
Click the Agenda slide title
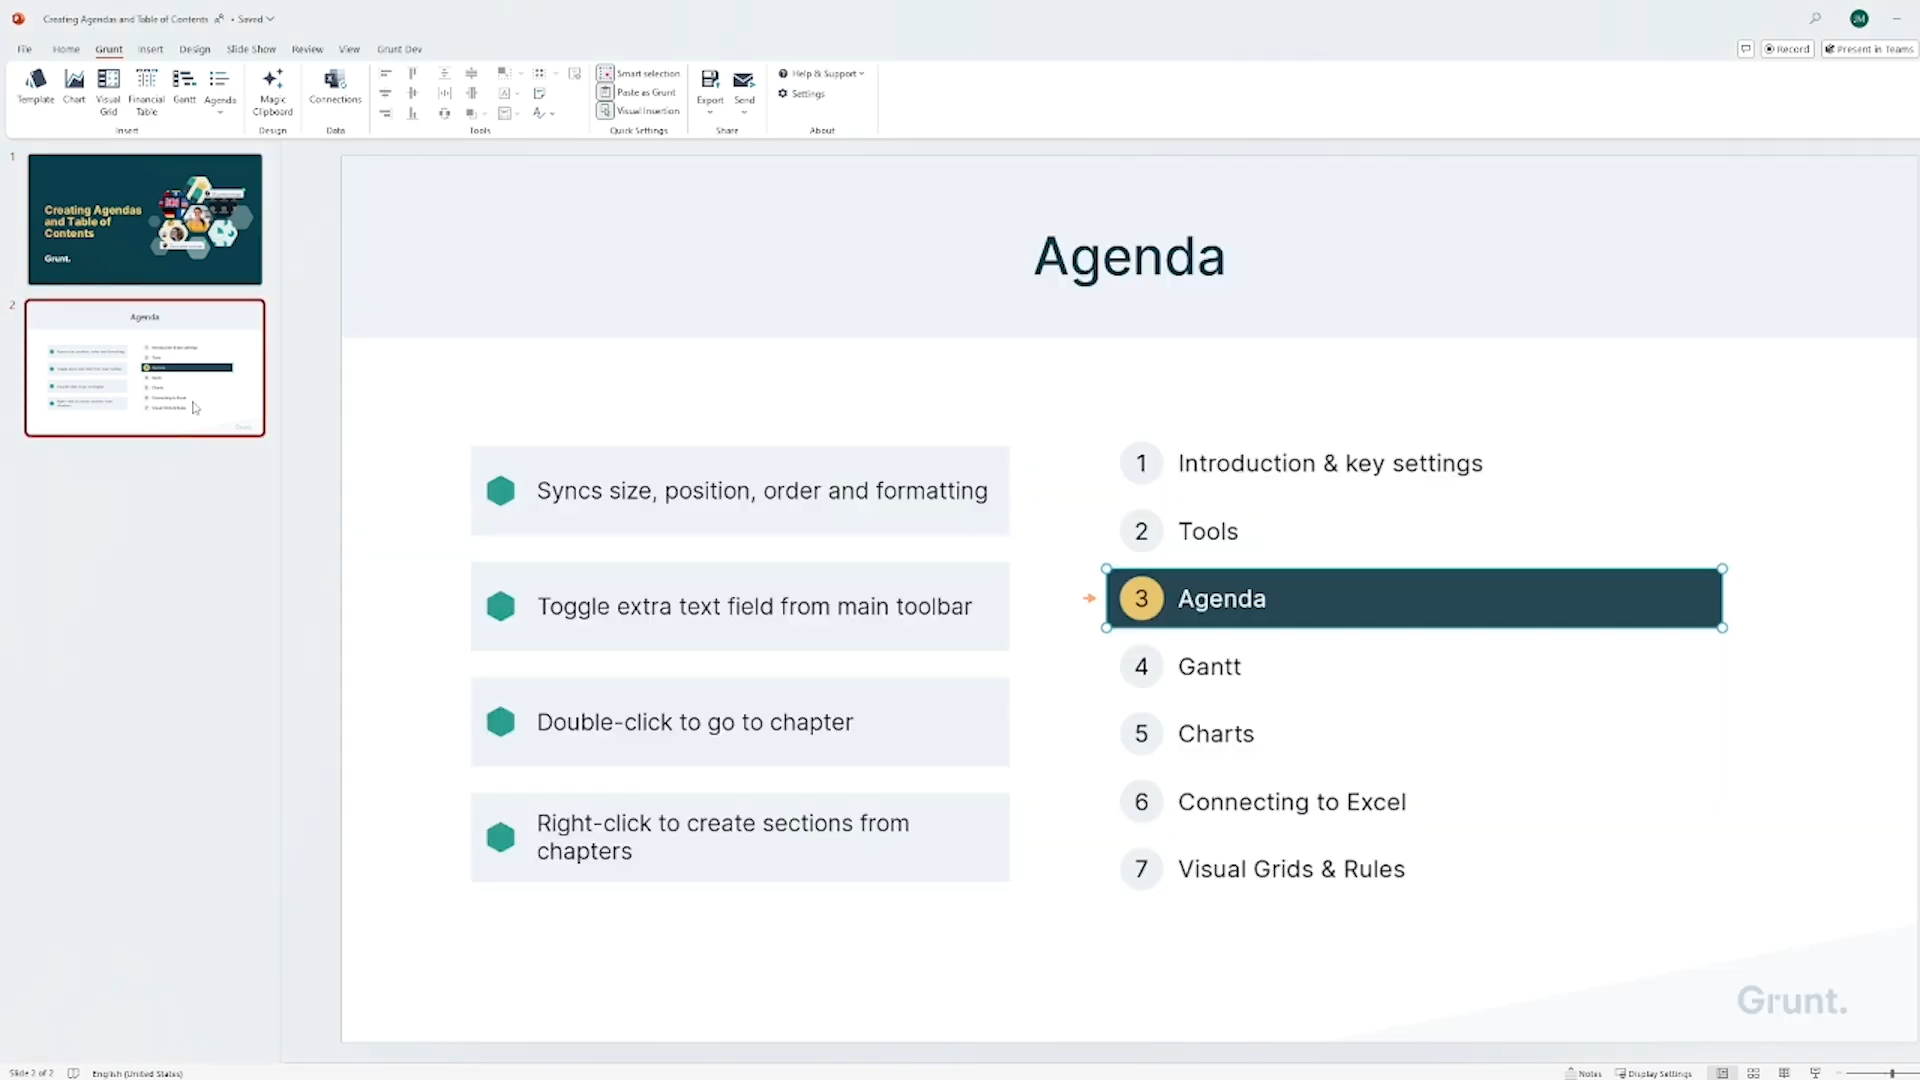pyautogui.click(x=1129, y=256)
